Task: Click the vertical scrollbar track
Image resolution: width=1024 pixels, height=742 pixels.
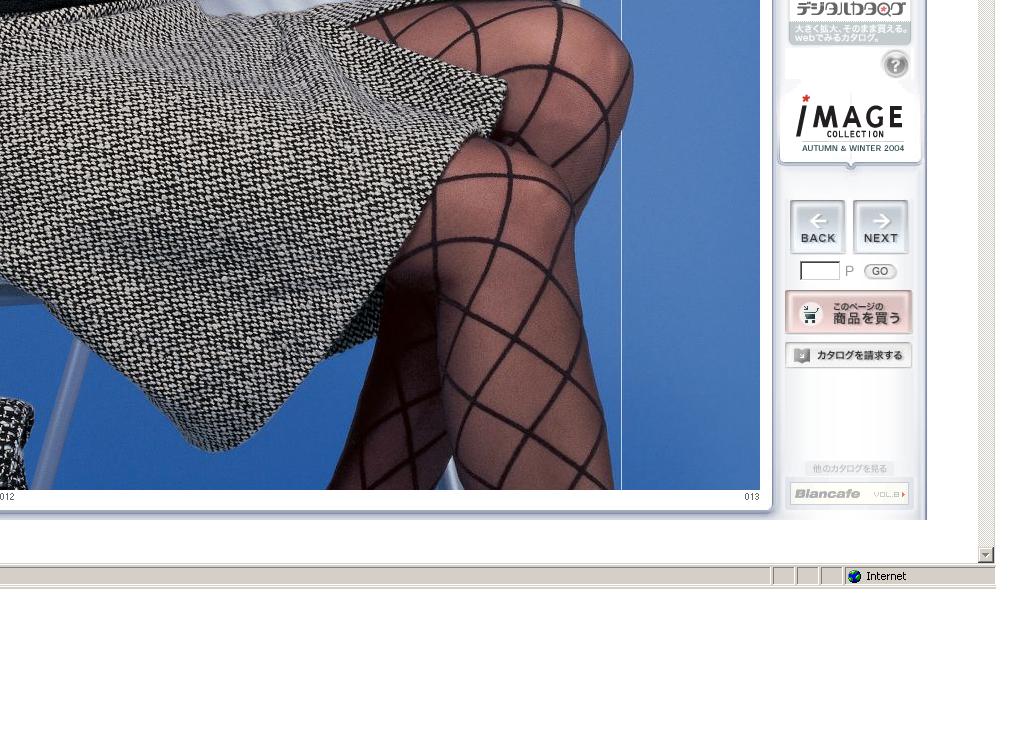Action: 986,300
